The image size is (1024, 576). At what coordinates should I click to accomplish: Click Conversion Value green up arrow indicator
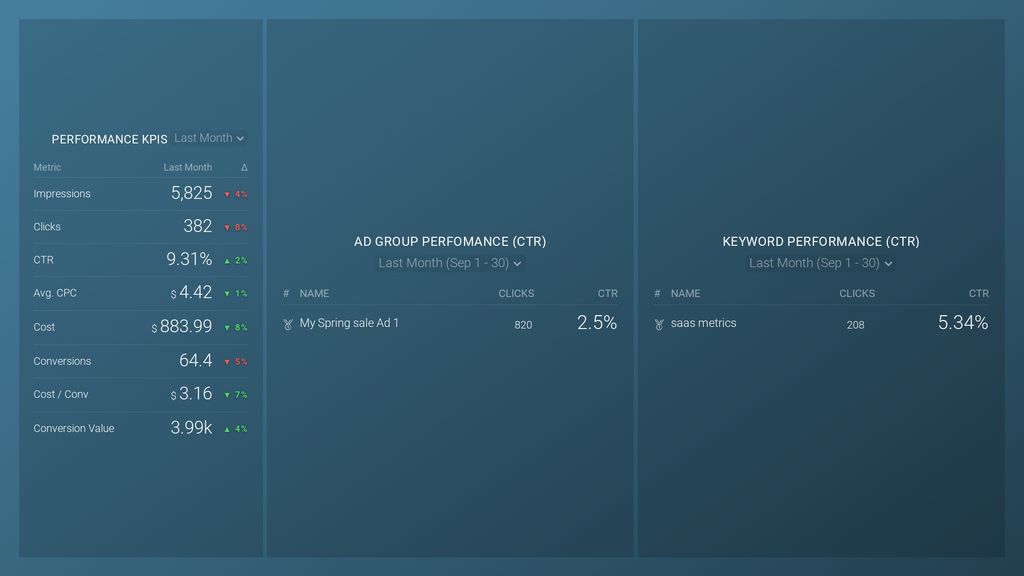[x=227, y=429]
